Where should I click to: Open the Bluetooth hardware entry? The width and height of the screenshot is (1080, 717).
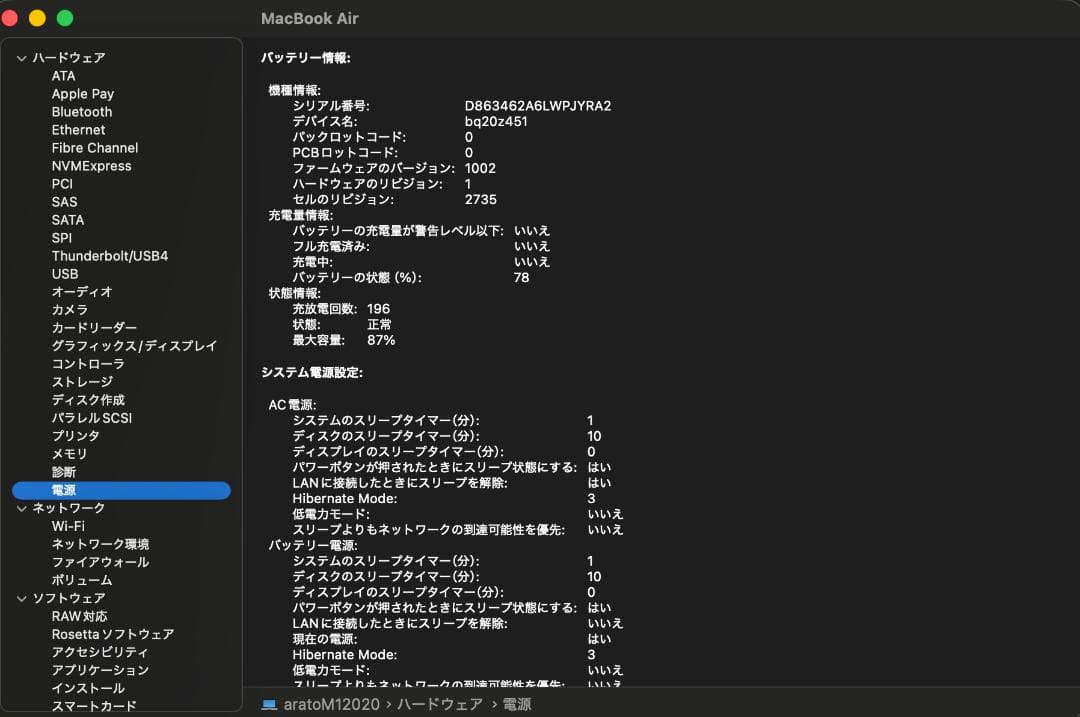coord(81,112)
